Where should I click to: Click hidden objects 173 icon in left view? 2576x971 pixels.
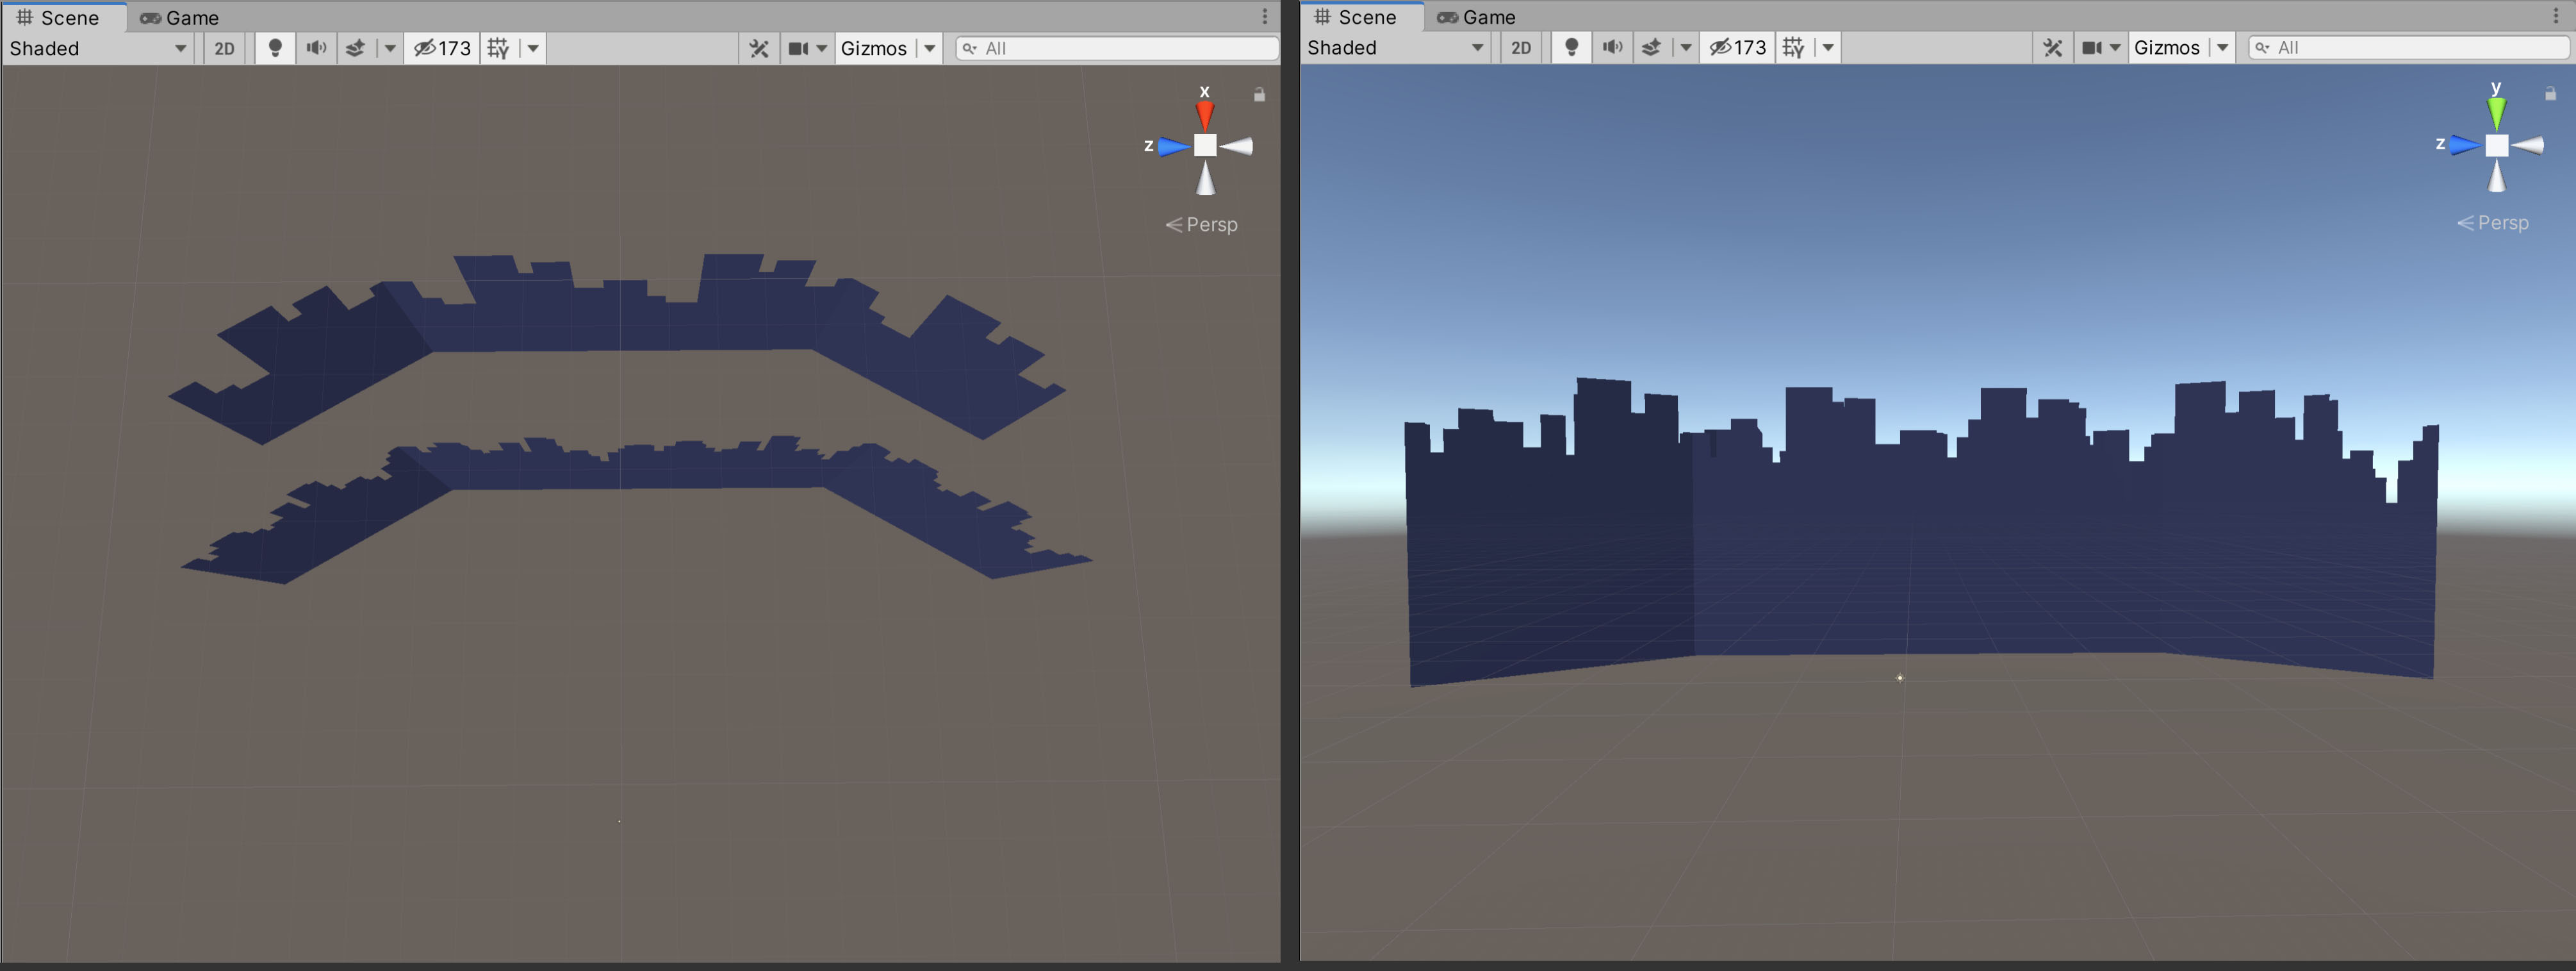pos(443,48)
